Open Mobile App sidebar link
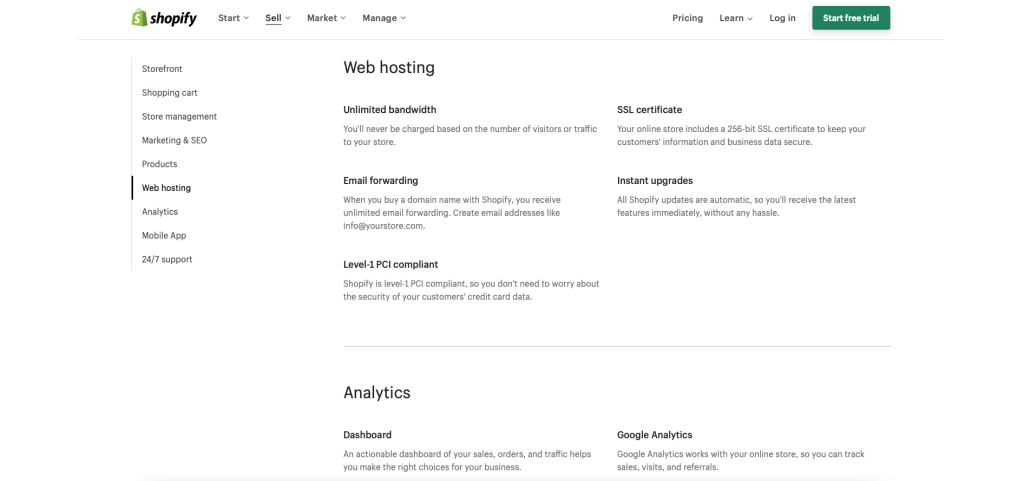1024x481 pixels. pos(164,236)
